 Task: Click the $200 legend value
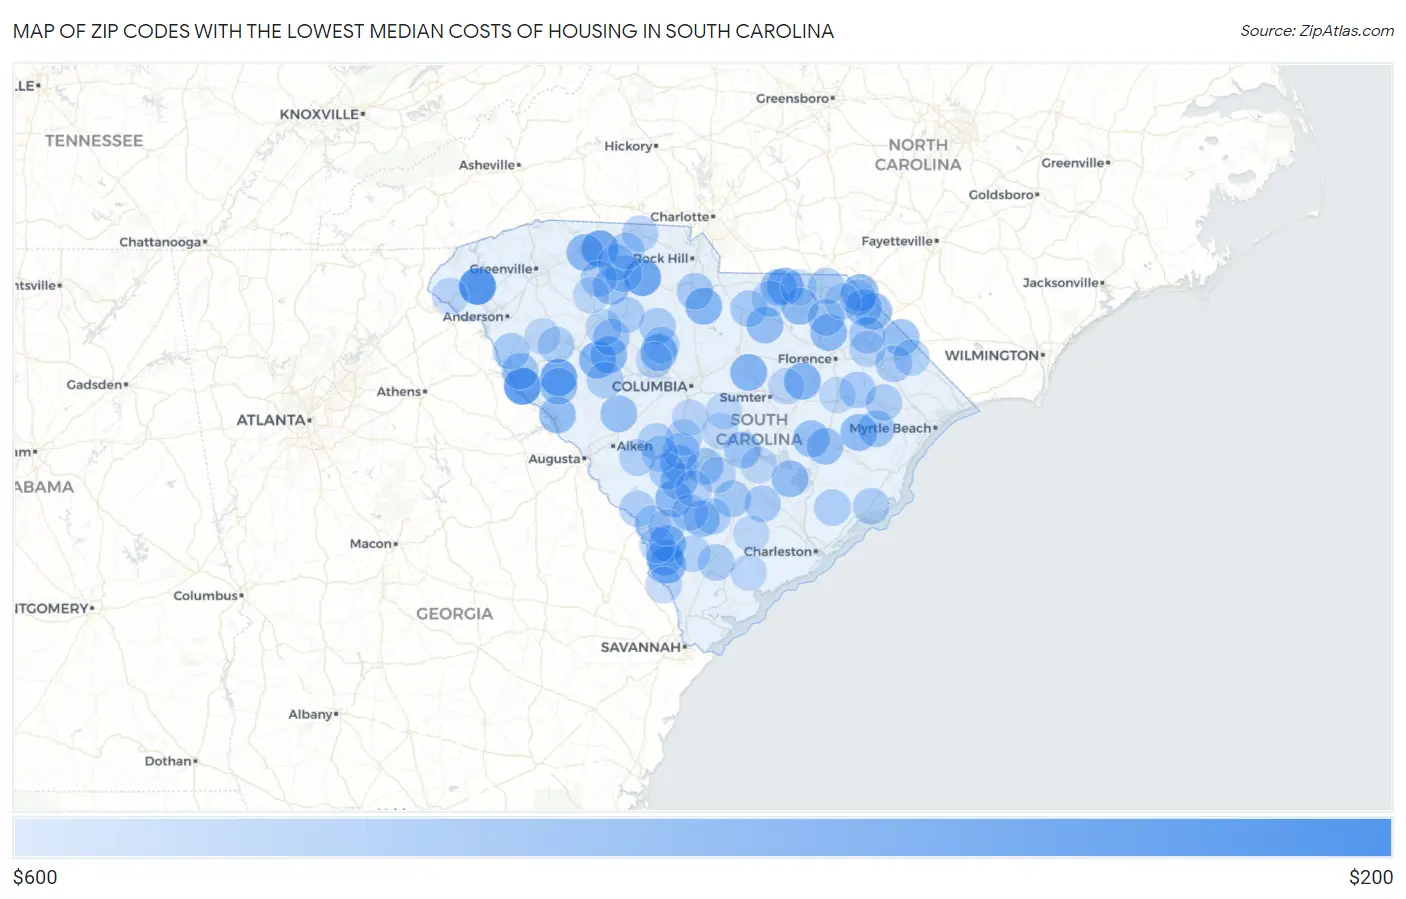(x=1371, y=877)
